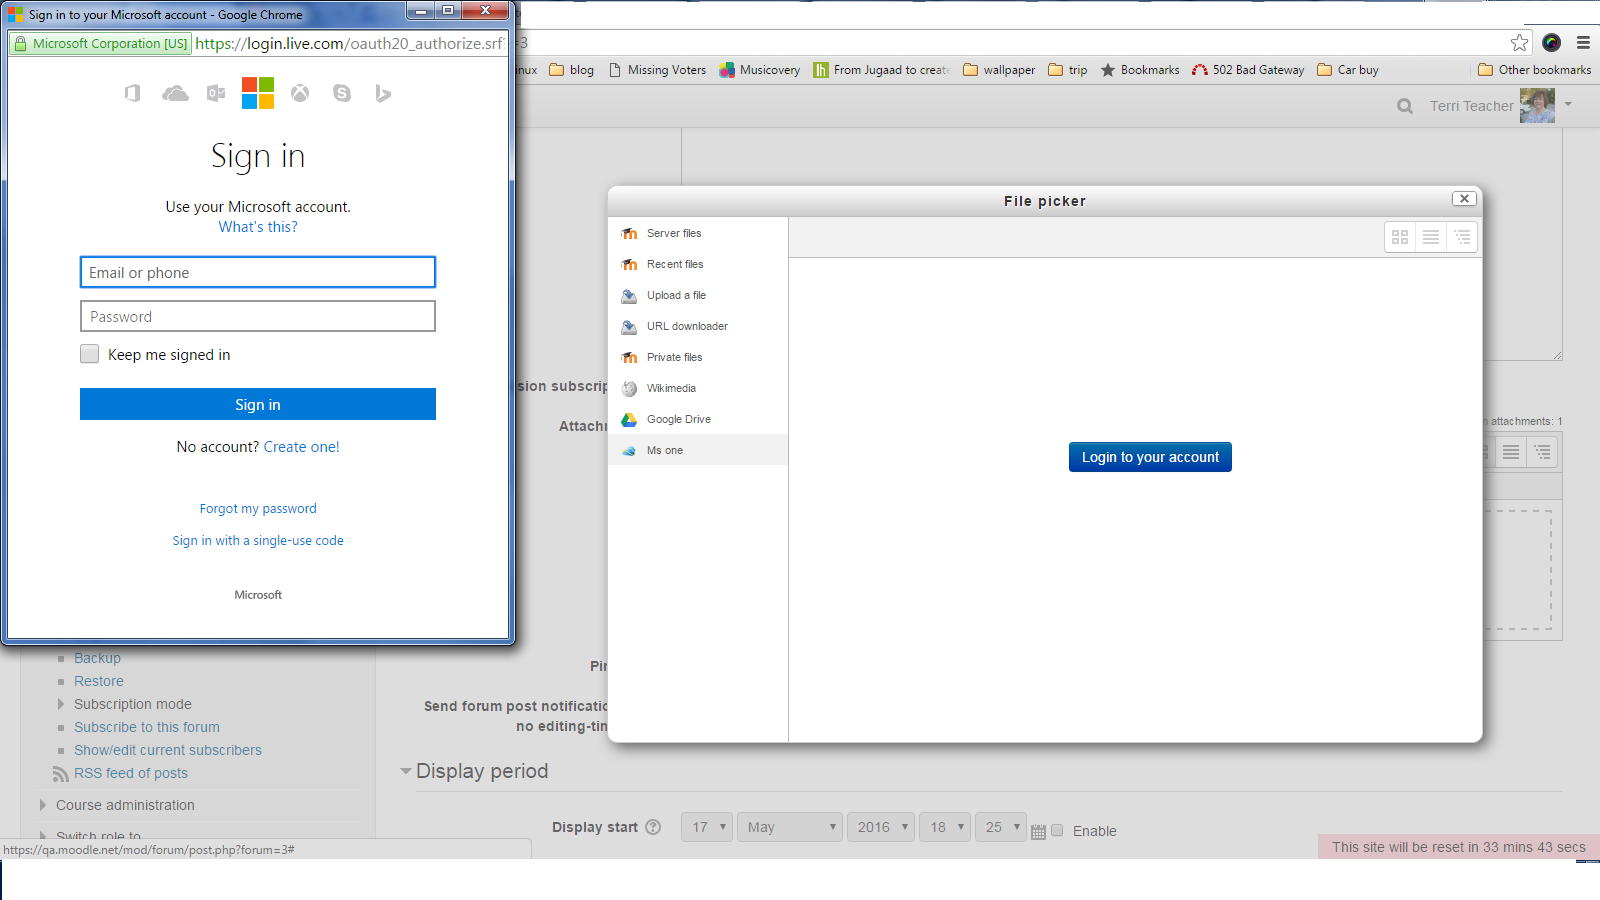Open the Missing Voters bookmark
Image resolution: width=1600 pixels, height=900 pixels.
click(657, 70)
